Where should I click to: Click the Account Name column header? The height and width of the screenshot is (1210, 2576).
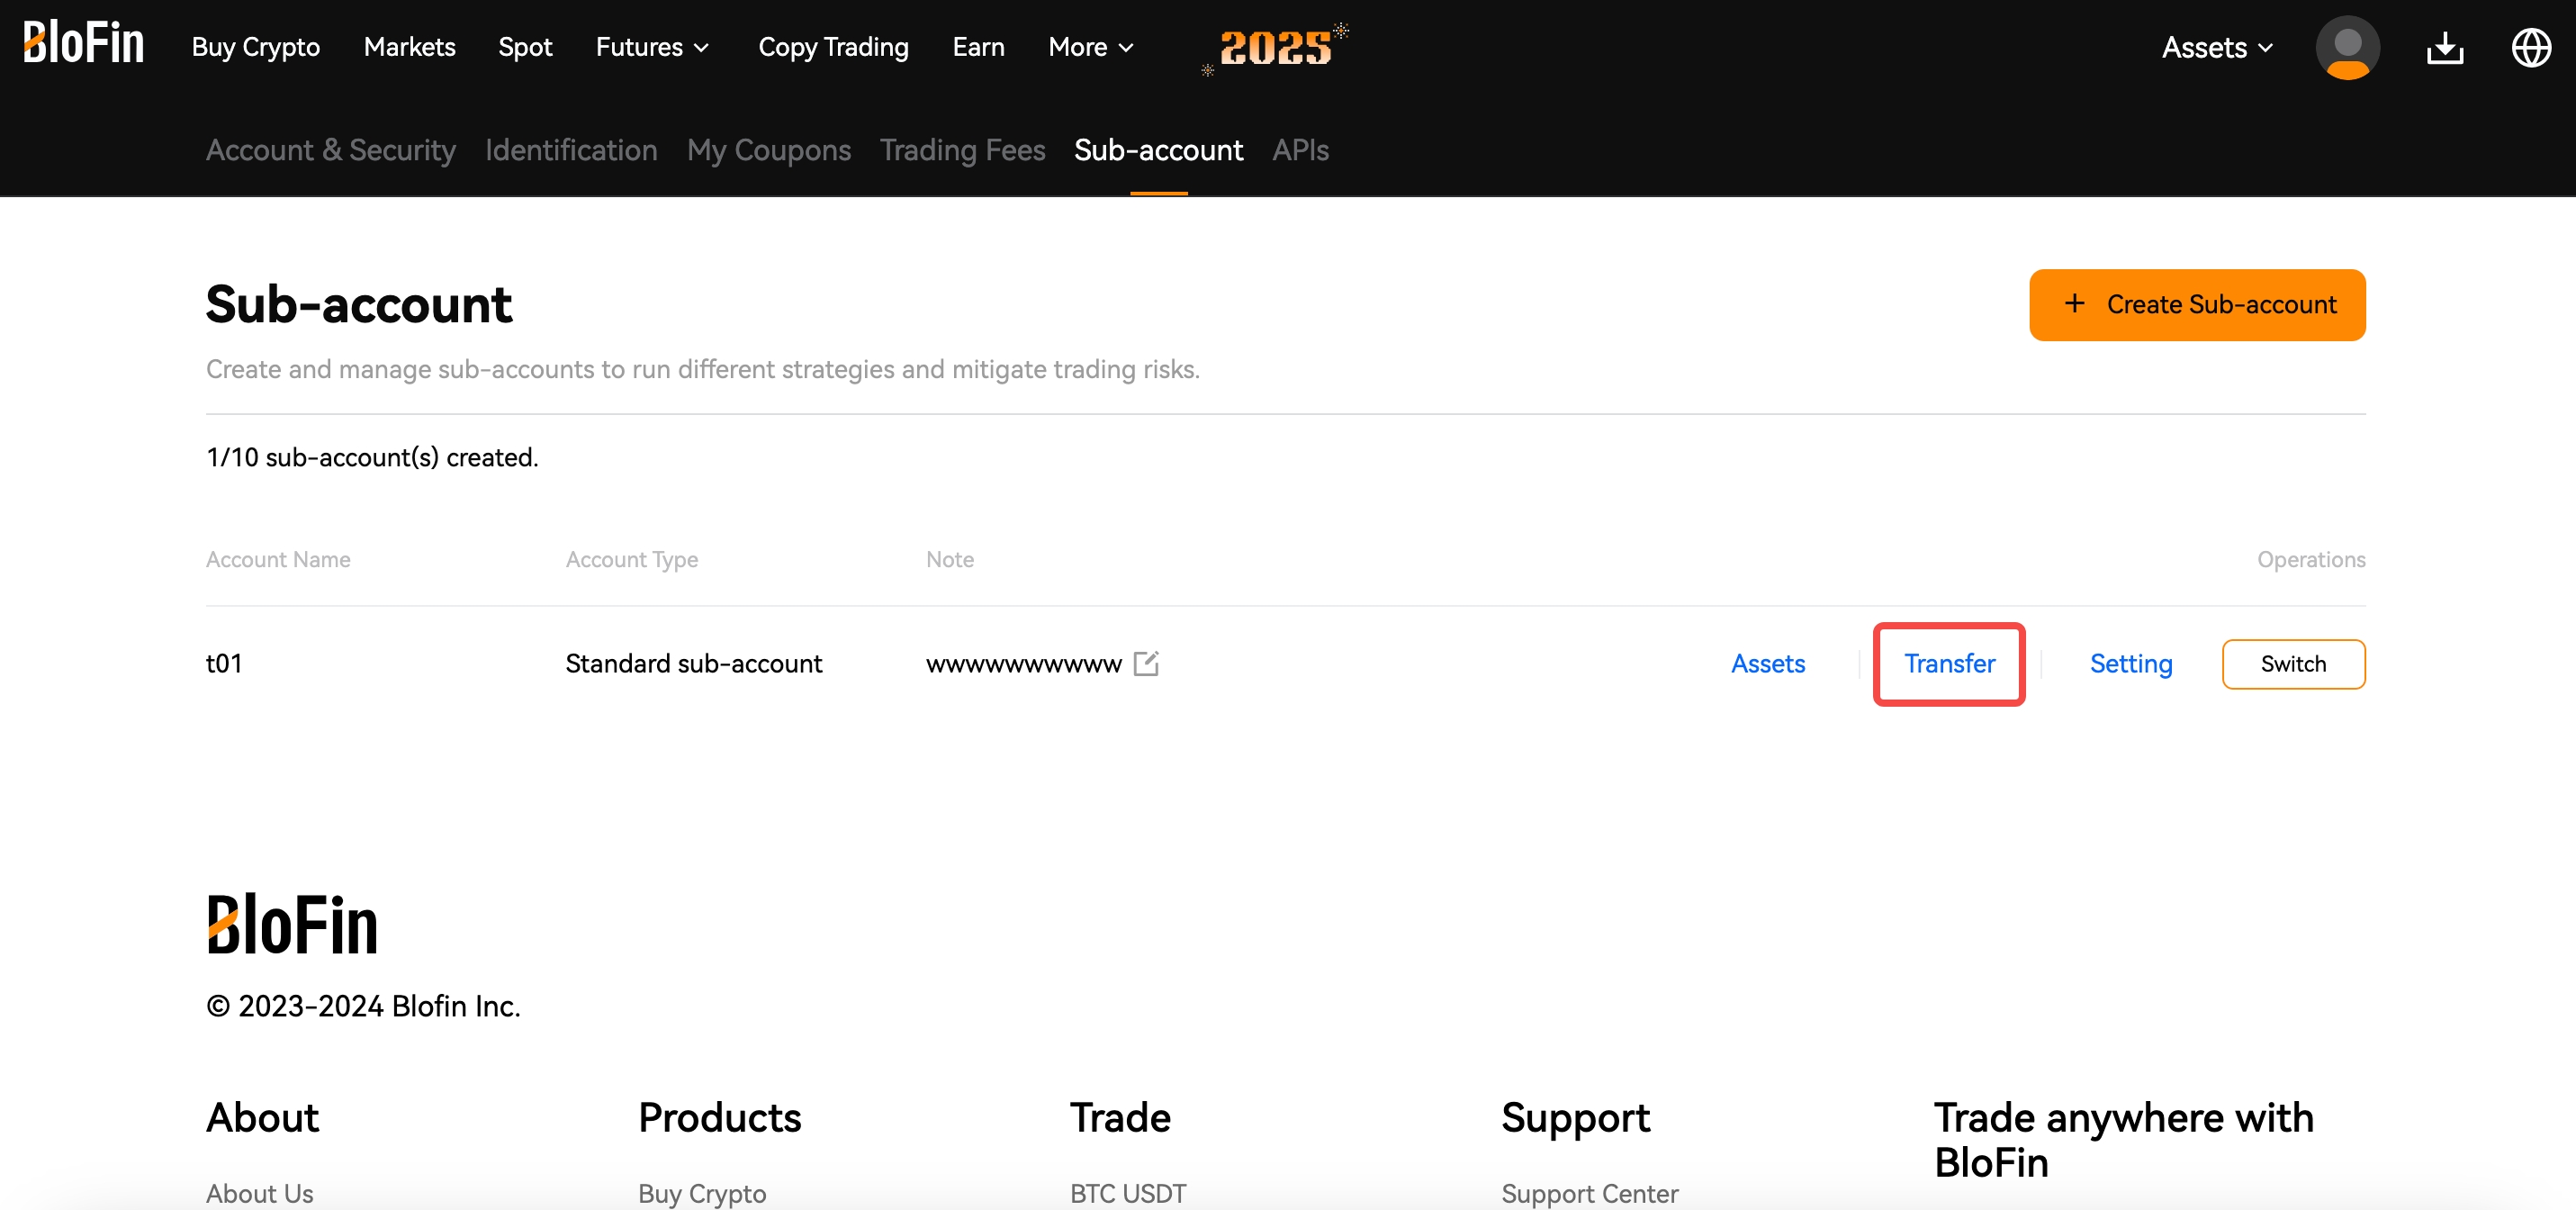[x=278, y=559]
